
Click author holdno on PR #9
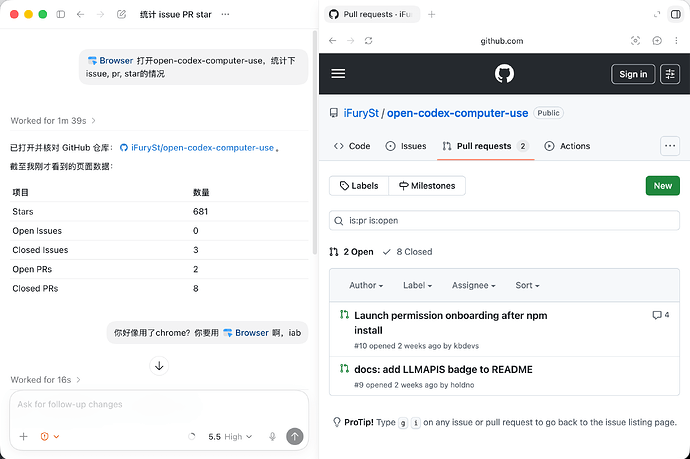462,385
